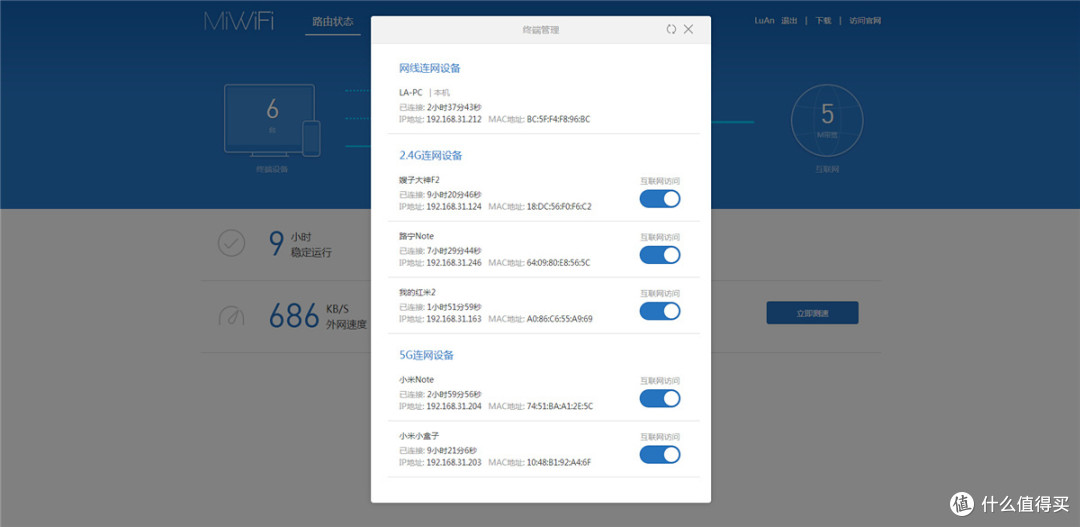Click device name 小米小盒子
Viewport: 1080px width, 527px height.
point(419,436)
